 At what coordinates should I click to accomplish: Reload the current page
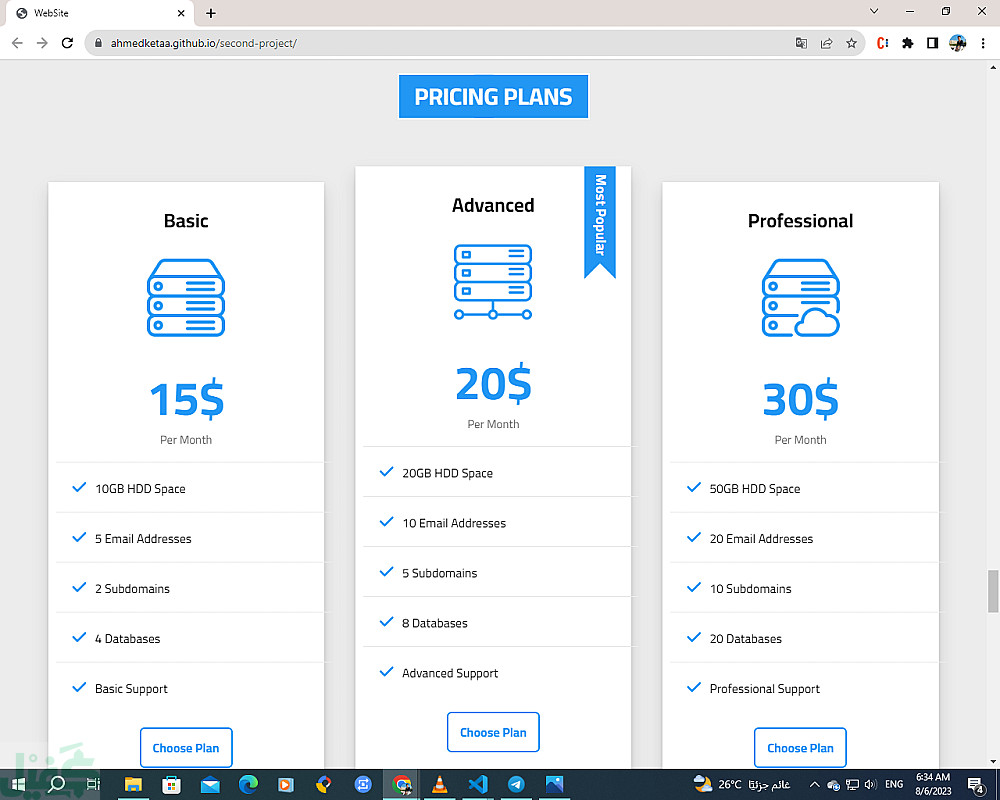[67, 43]
